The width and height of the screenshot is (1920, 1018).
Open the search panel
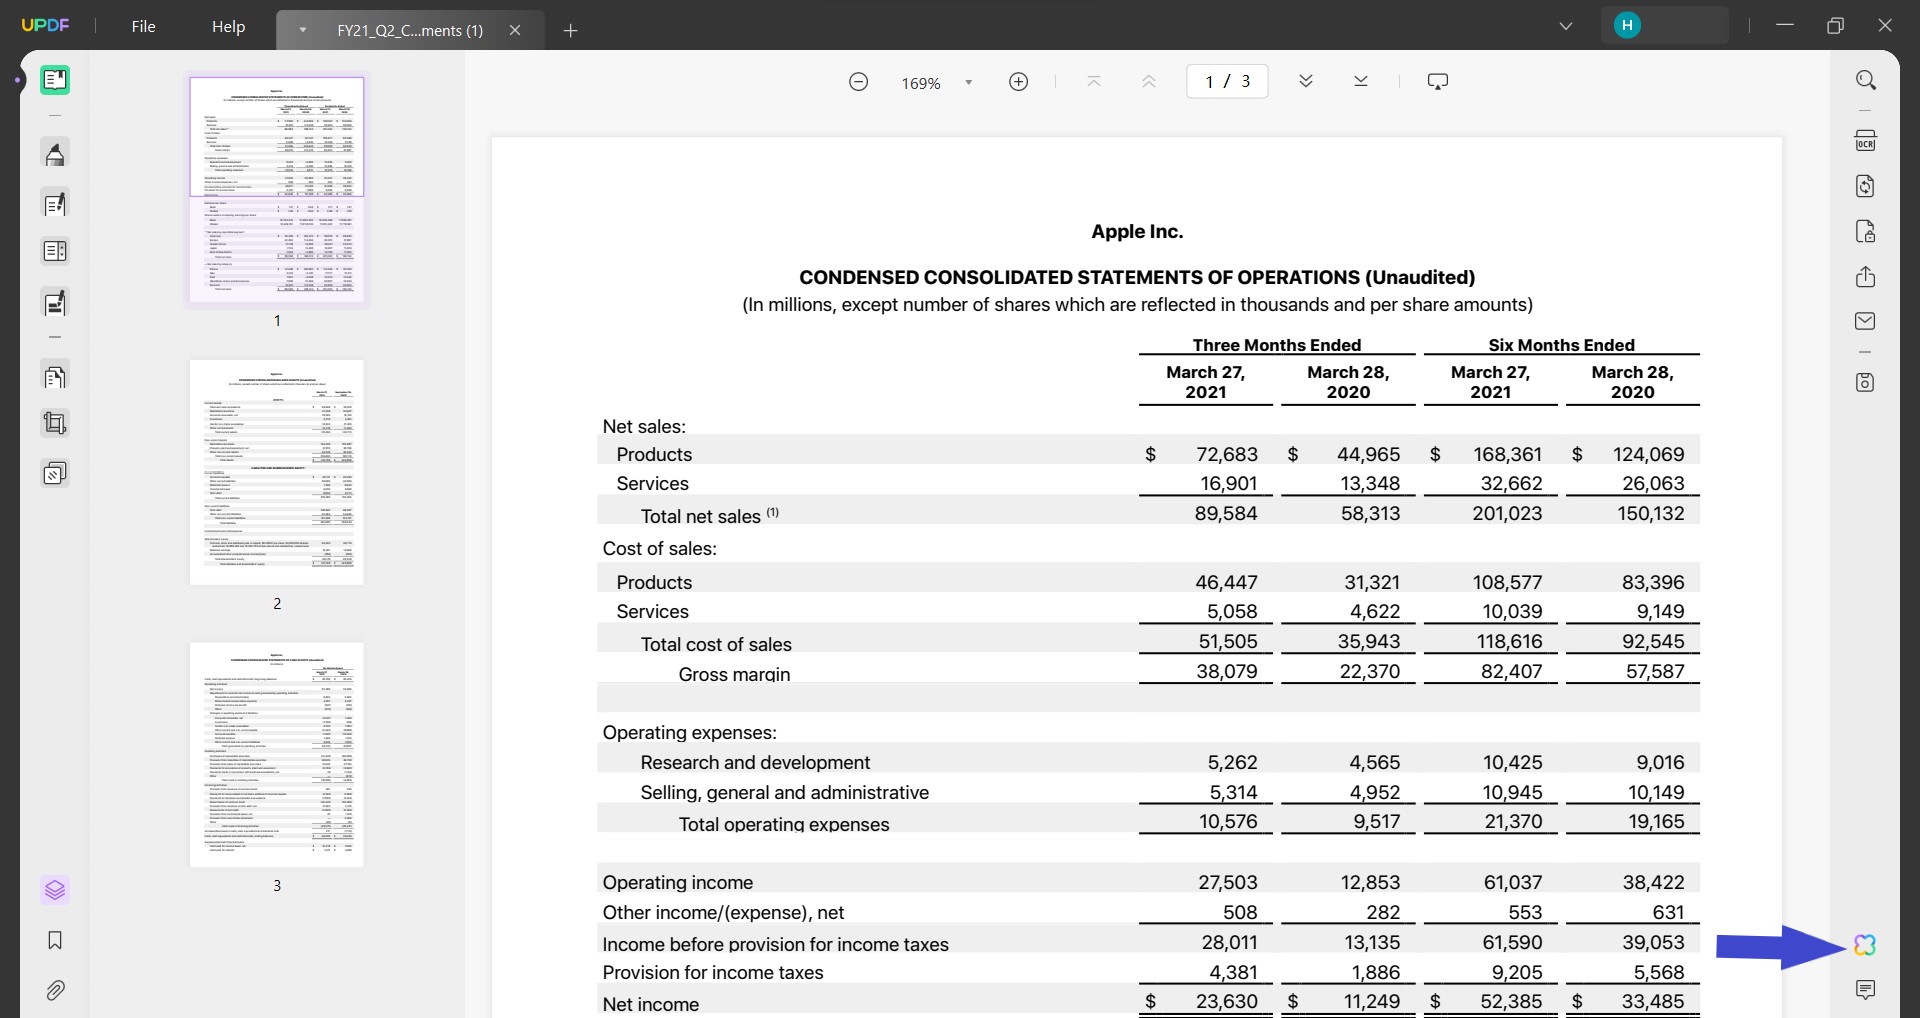[x=1866, y=79]
